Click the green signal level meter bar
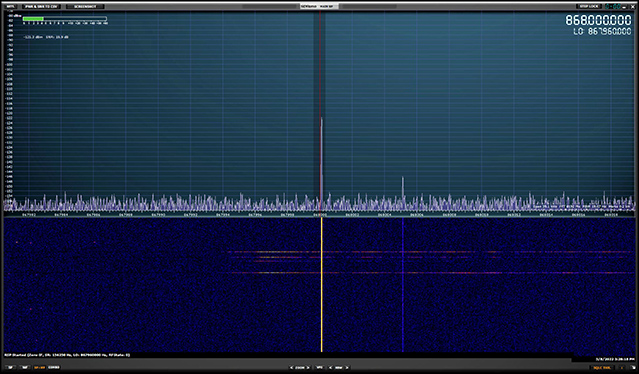The width and height of the screenshot is (639, 374). pyautogui.click(x=33, y=19)
